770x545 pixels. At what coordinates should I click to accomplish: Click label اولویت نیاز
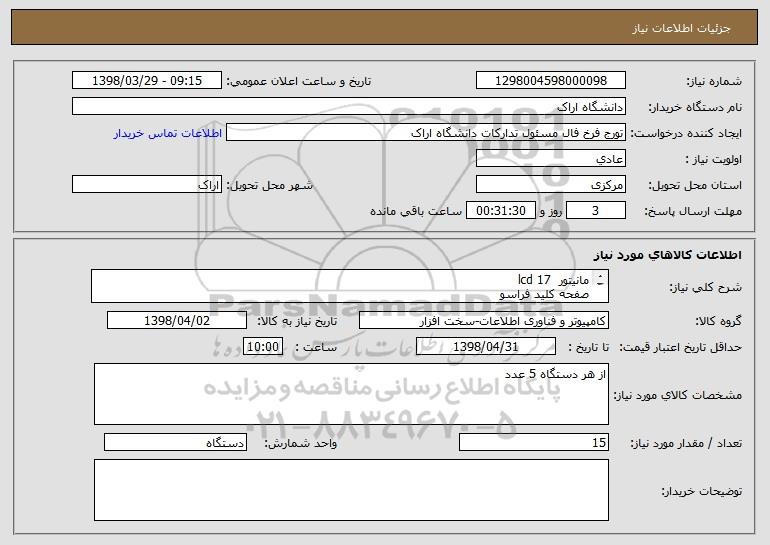point(714,159)
